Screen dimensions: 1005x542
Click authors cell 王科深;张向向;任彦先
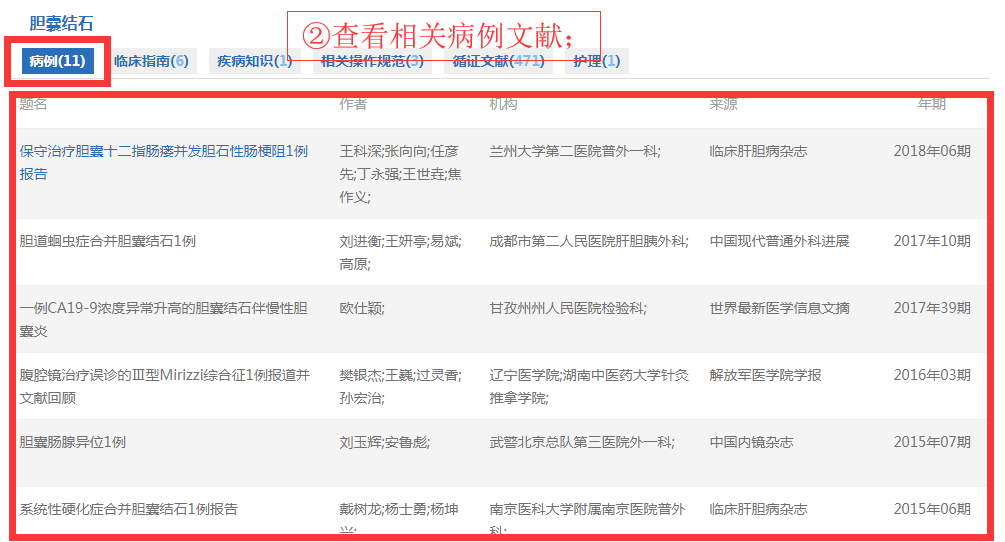point(401,174)
